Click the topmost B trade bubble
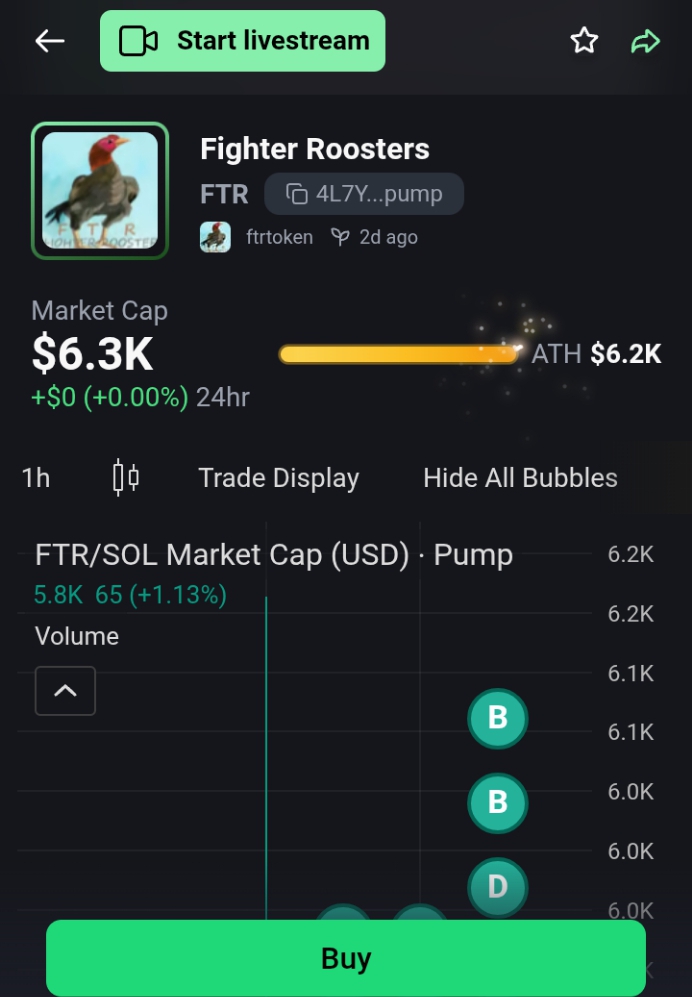The width and height of the screenshot is (692, 997). tap(497, 718)
